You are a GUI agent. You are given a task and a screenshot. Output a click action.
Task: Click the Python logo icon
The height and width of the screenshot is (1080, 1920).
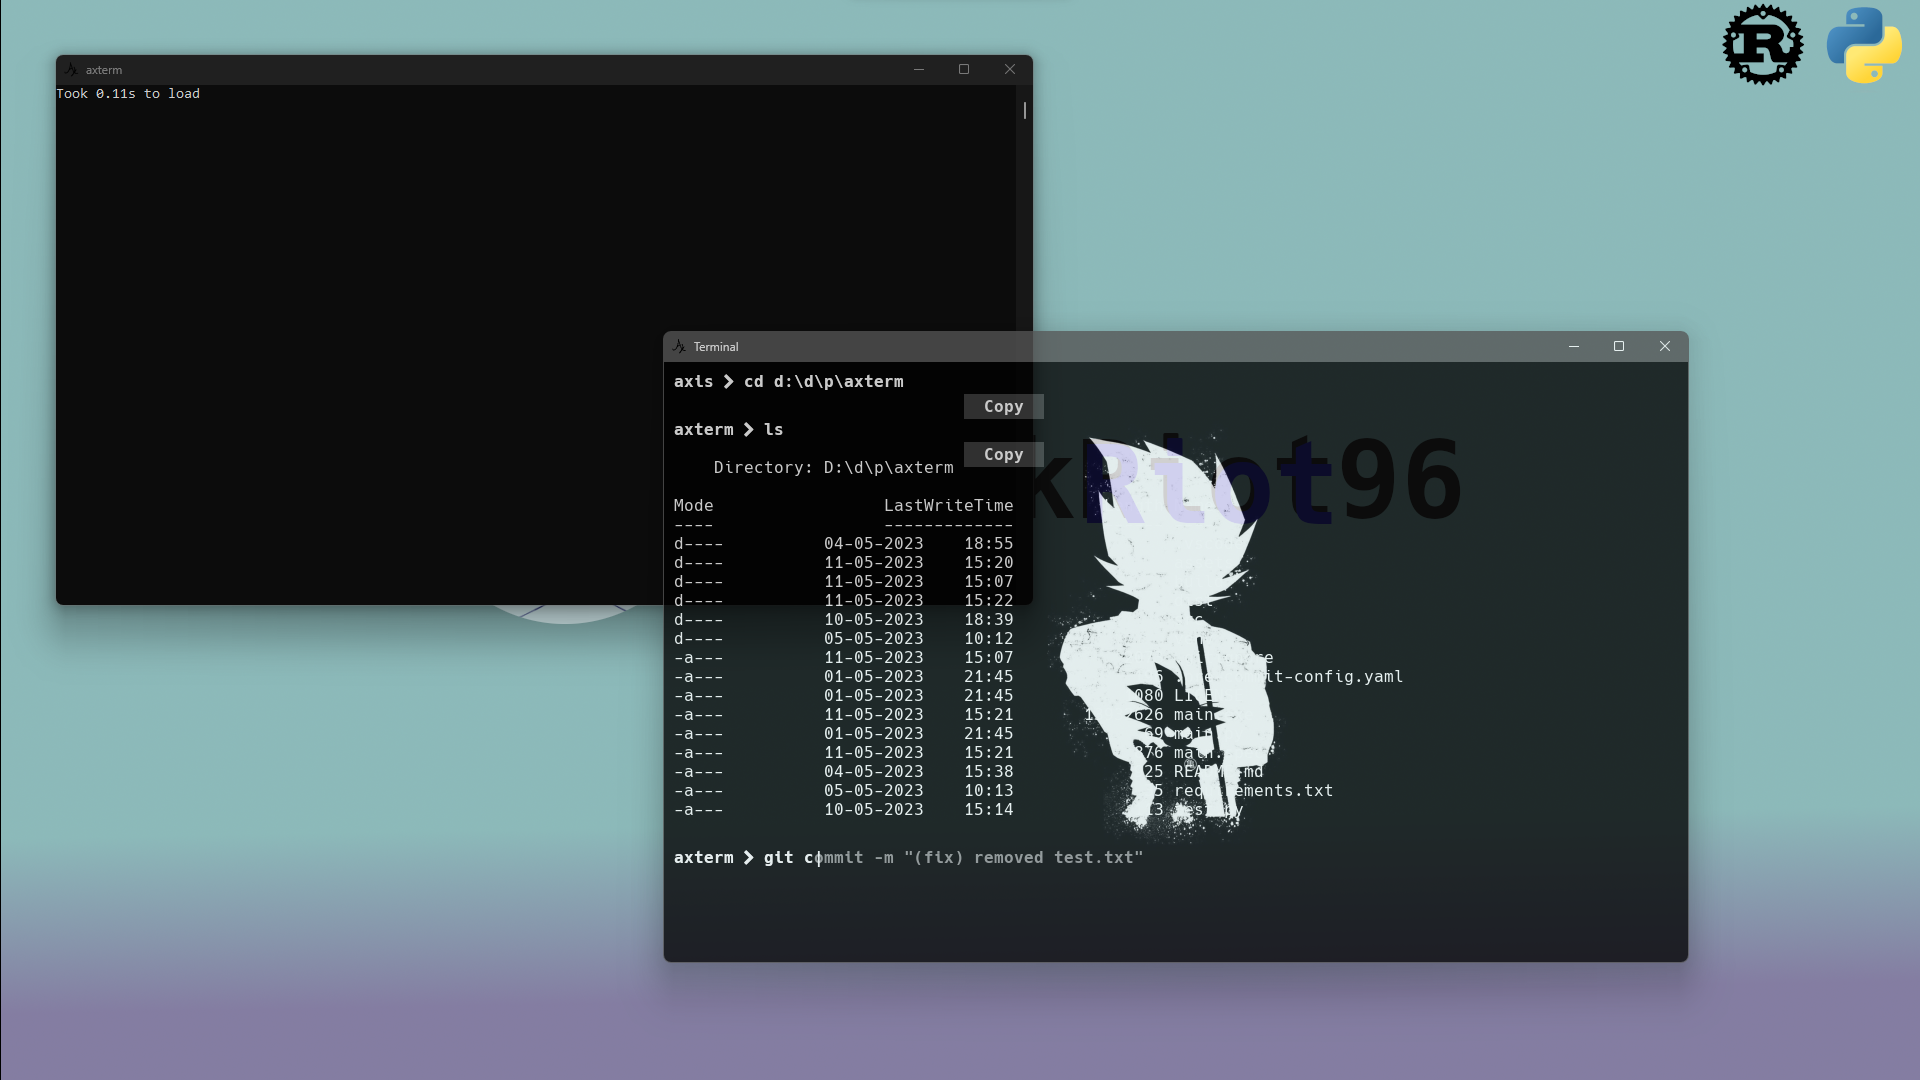pos(1864,45)
